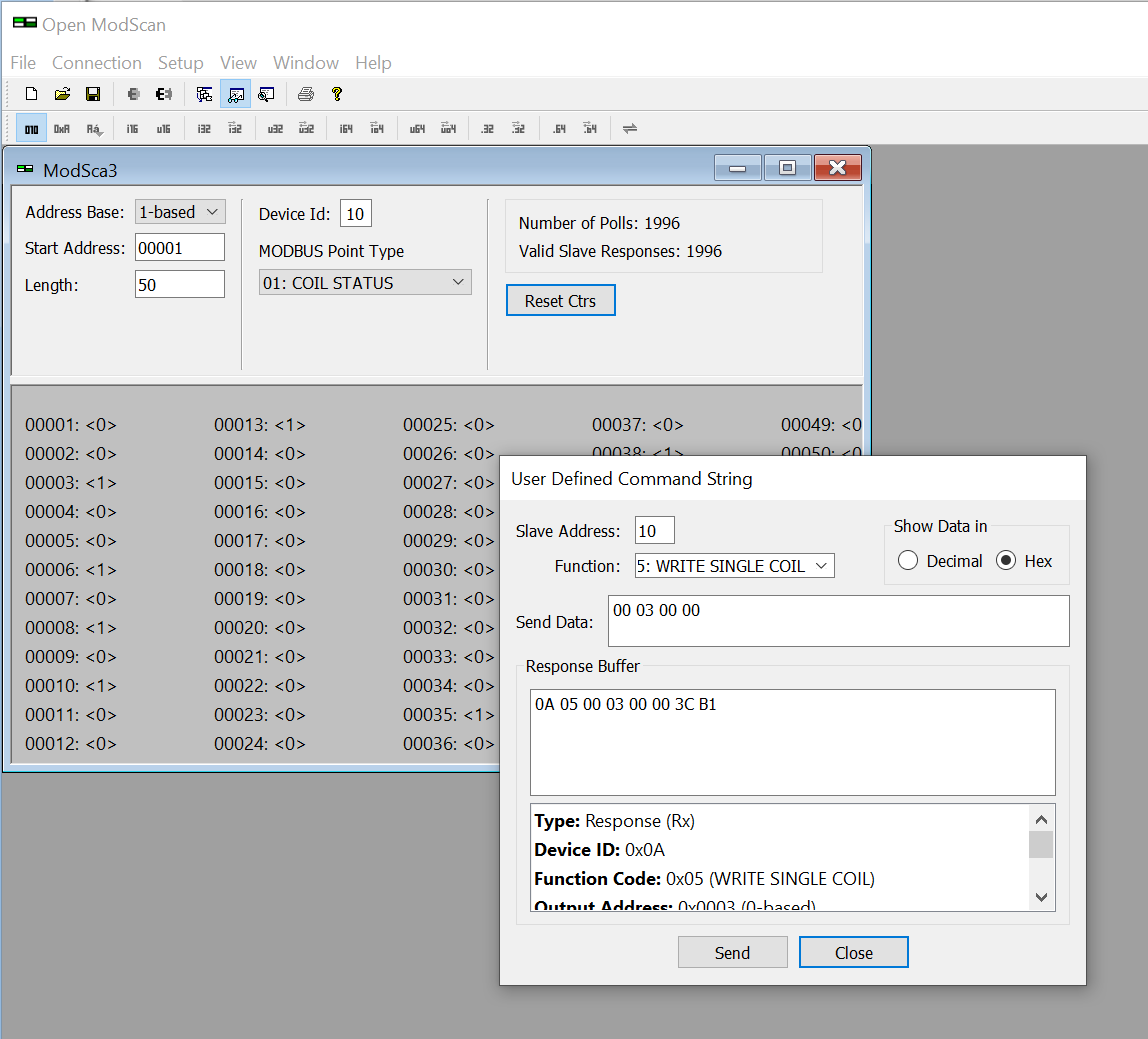Click the Start Address input field
This screenshot has width=1148, height=1039.
click(x=180, y=247)
